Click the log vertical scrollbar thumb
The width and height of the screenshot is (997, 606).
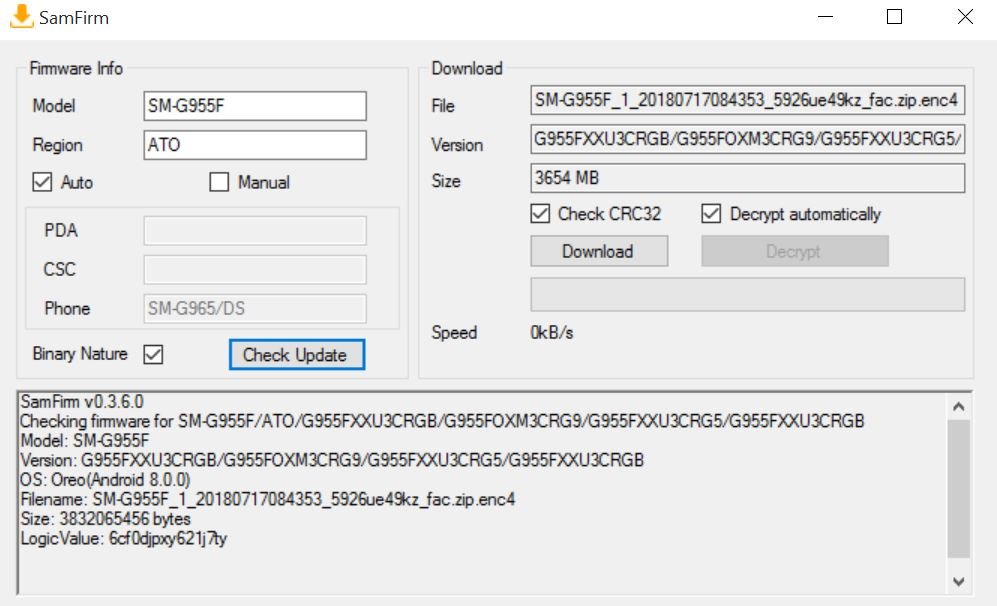click(959, 488)
